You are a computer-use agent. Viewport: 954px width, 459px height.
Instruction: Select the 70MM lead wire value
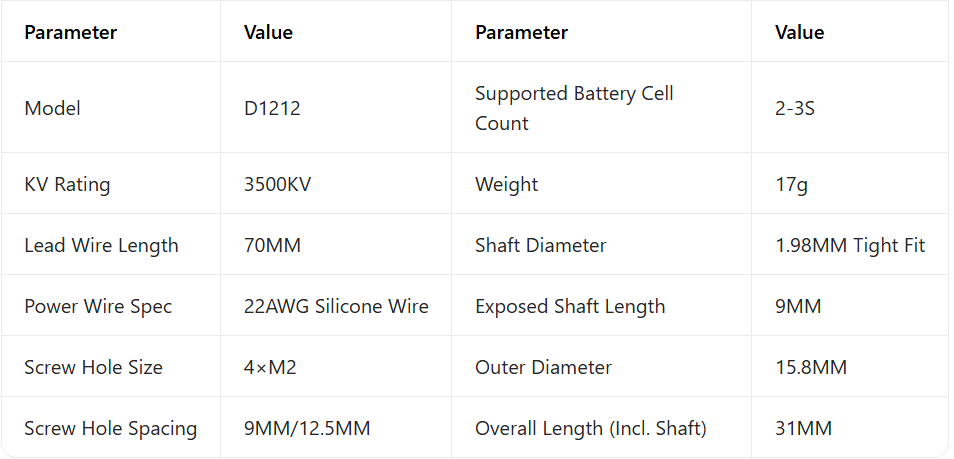pos(273,245)
